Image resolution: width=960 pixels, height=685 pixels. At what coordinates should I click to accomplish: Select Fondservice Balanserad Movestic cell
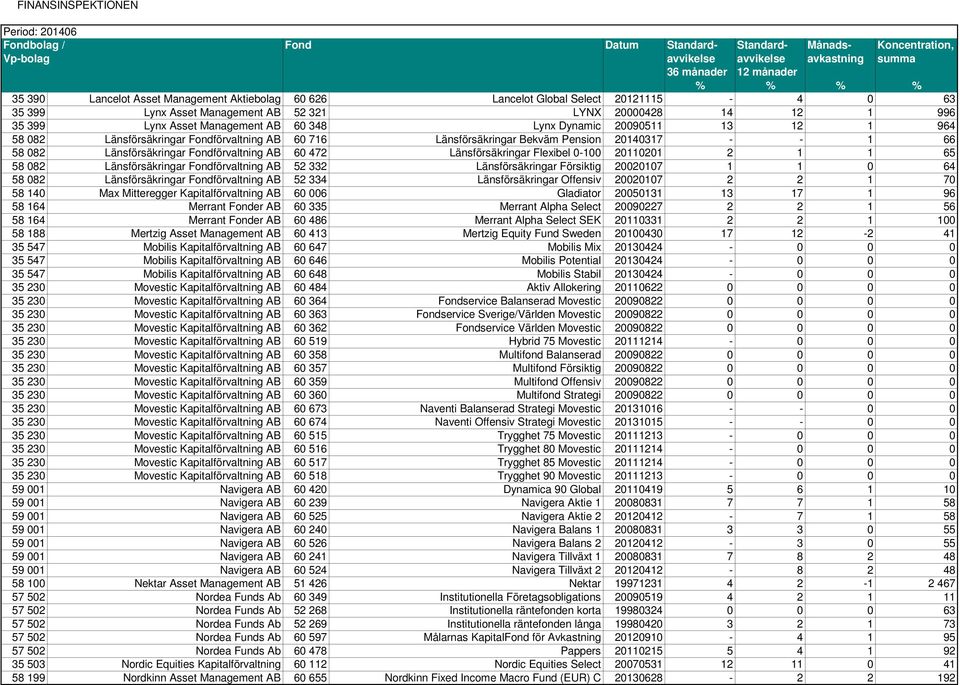coord(465,301)
